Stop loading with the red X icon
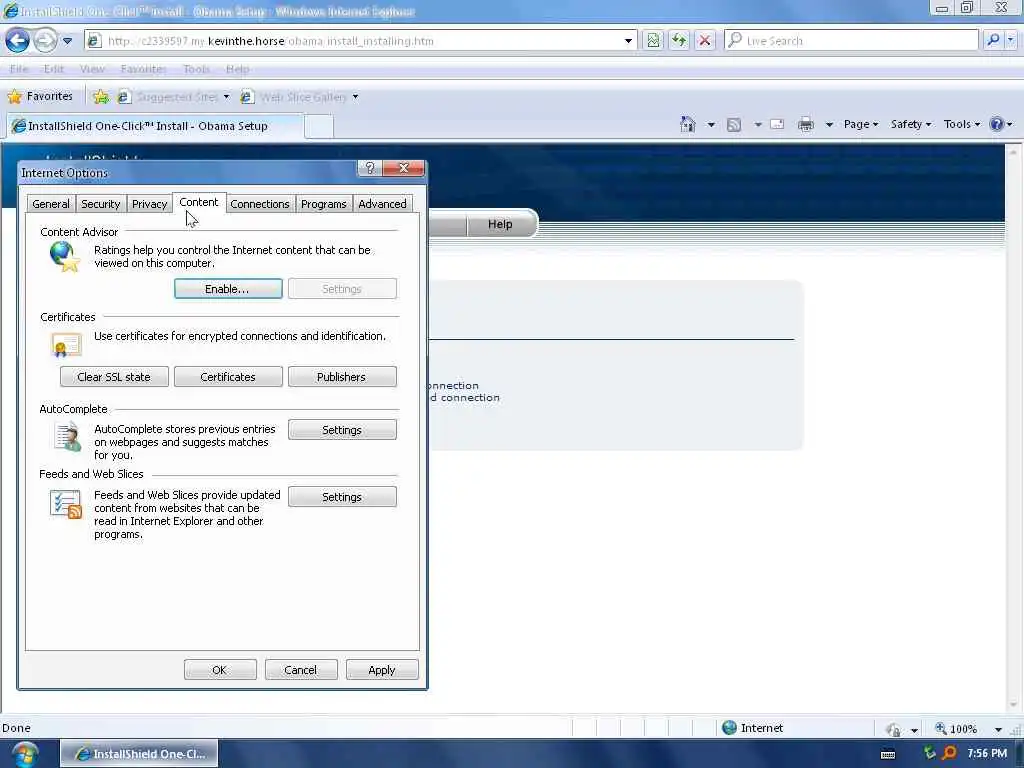Screen dimensions: 1024x768 point(705,40)
